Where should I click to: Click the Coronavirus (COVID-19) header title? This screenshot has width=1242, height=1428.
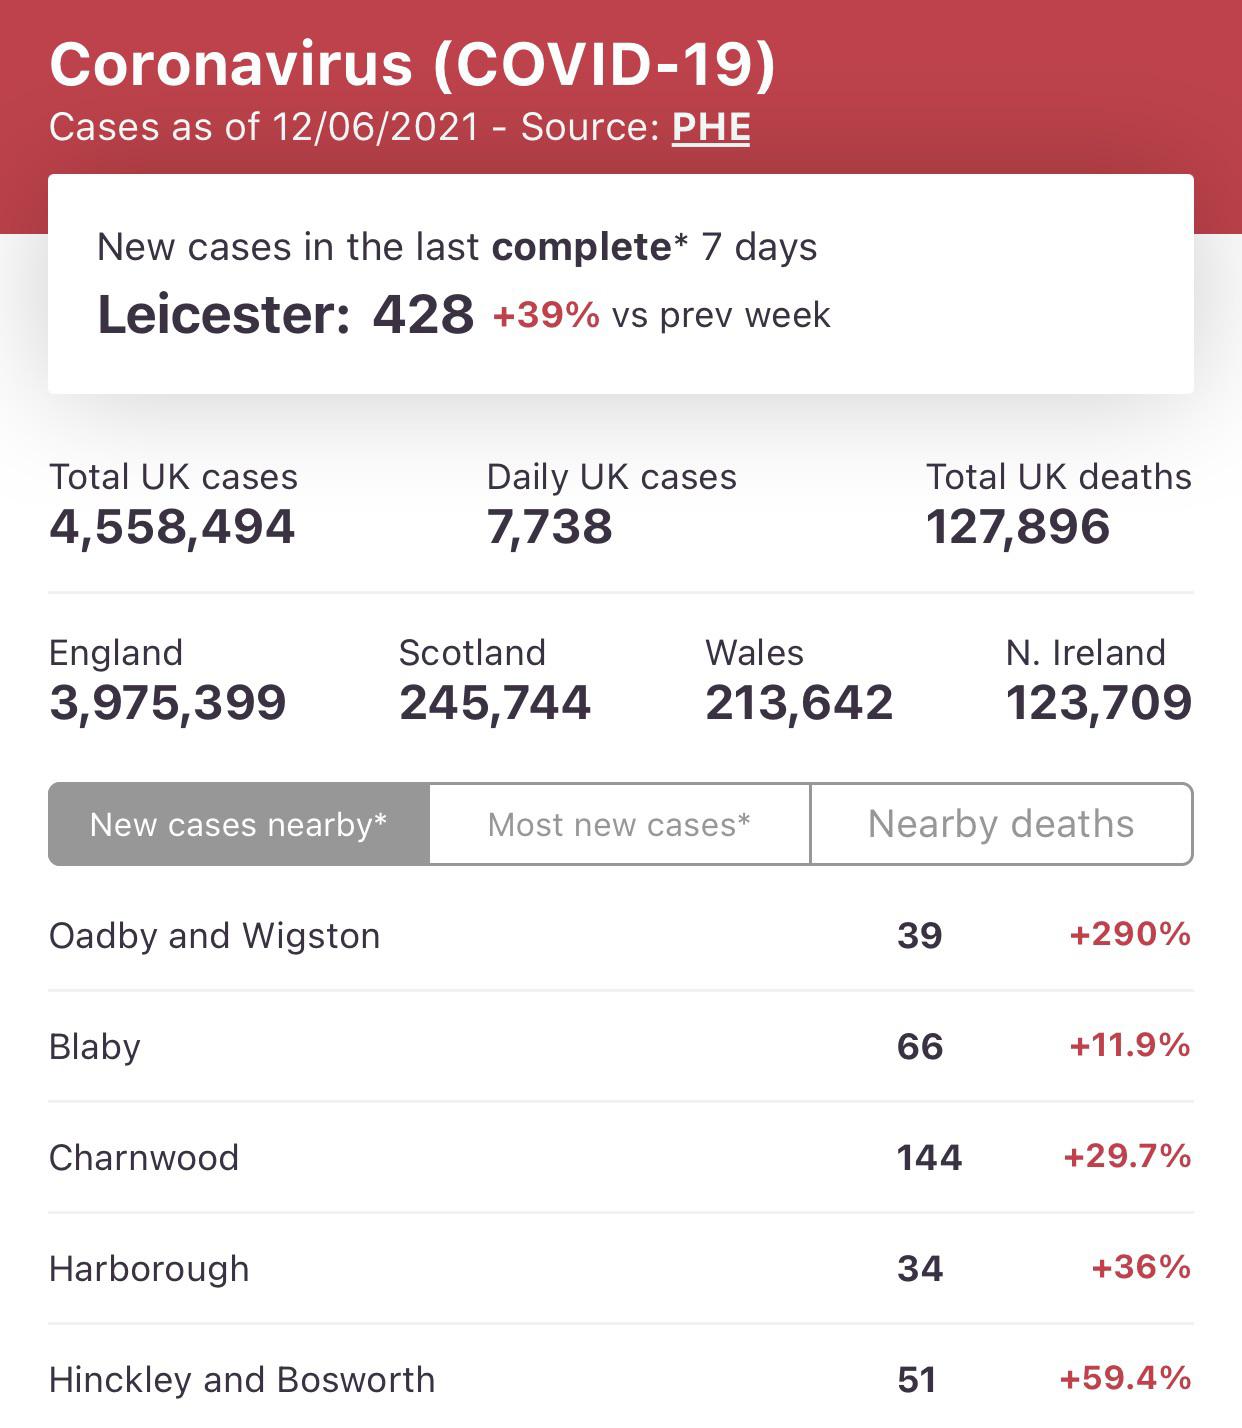413,66
